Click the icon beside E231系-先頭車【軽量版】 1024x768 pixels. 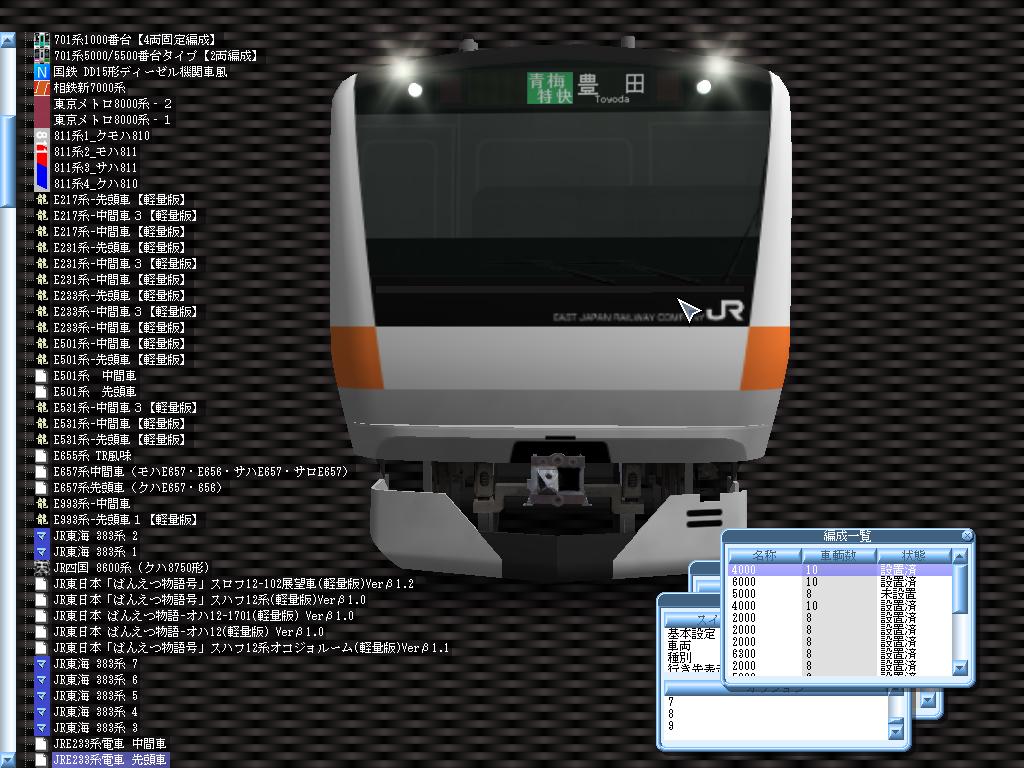pyautogui.click(x=42, y=248)
